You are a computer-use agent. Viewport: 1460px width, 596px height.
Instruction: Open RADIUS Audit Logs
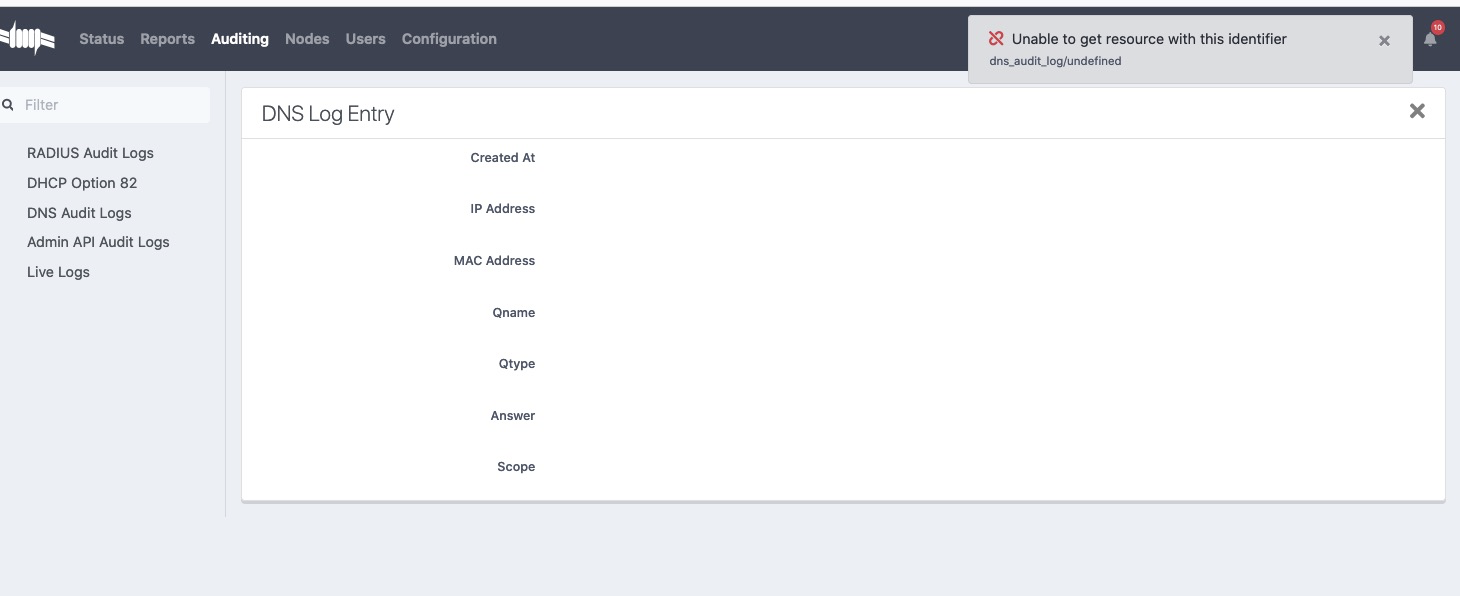[90, 153]
